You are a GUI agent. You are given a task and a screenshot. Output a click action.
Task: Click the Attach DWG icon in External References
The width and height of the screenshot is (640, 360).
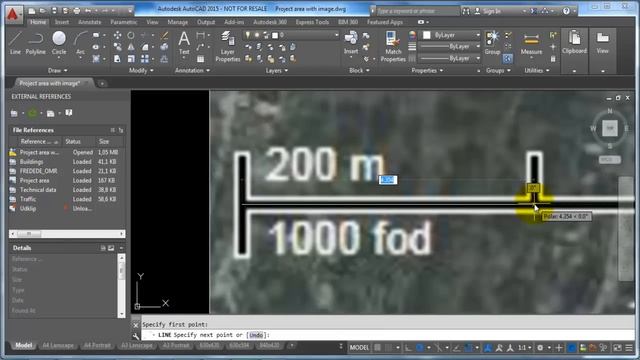tap(14, 113)
